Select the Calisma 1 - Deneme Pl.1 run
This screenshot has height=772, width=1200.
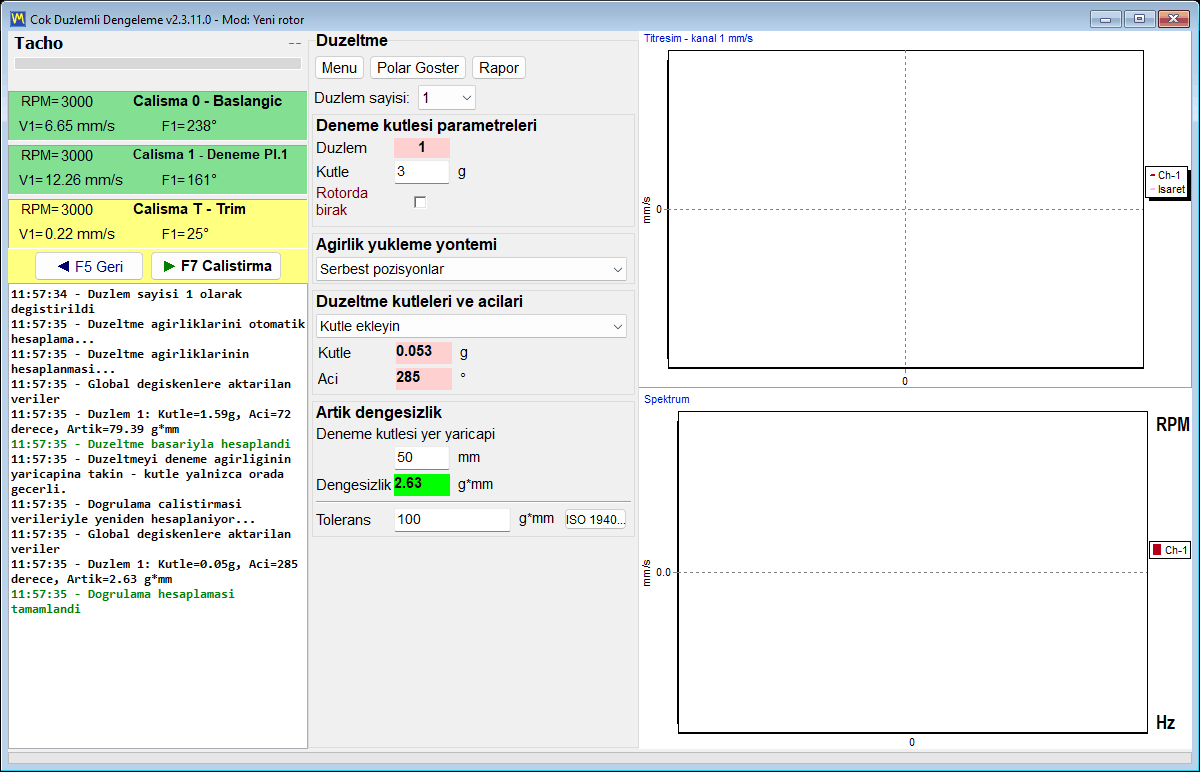[158, 169]
